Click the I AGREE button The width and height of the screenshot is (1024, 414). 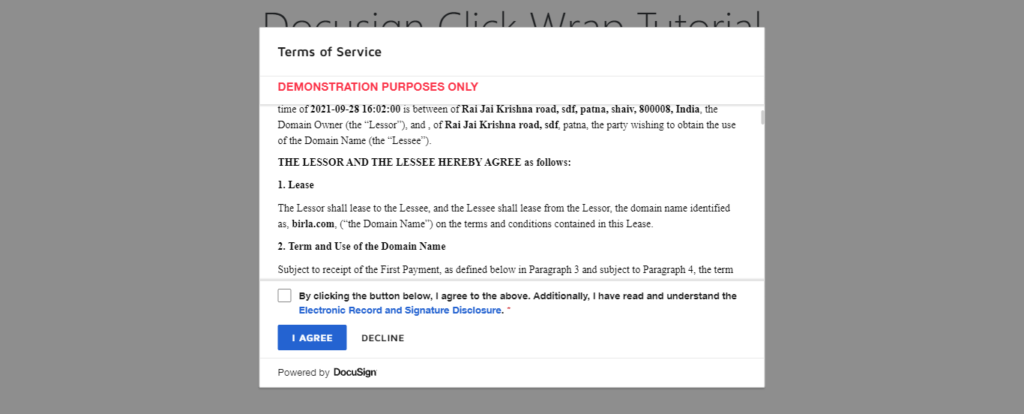[312, 338]
